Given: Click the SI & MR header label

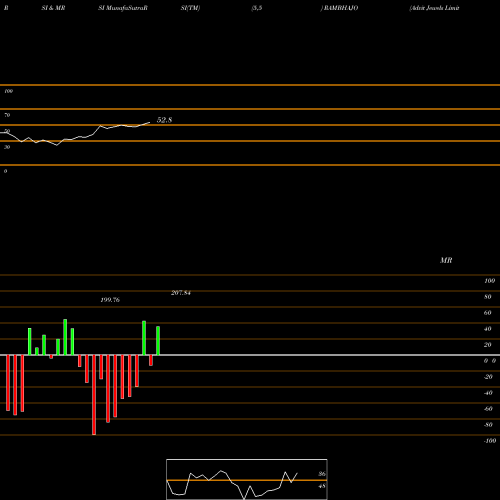Looking at the screenshot, I should 53,8.
